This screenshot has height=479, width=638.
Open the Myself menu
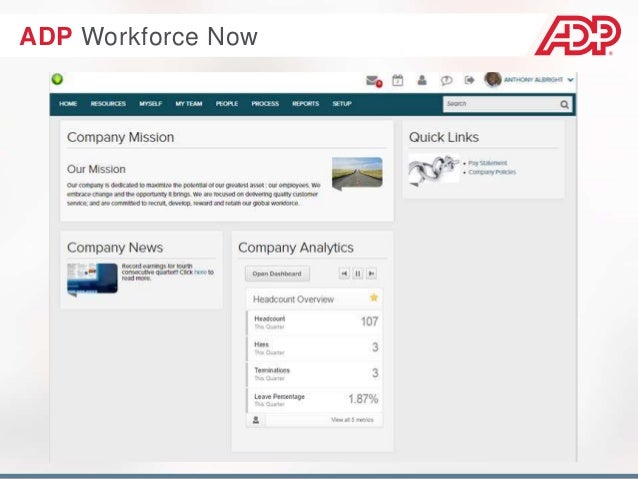click(x=151, y=104)
